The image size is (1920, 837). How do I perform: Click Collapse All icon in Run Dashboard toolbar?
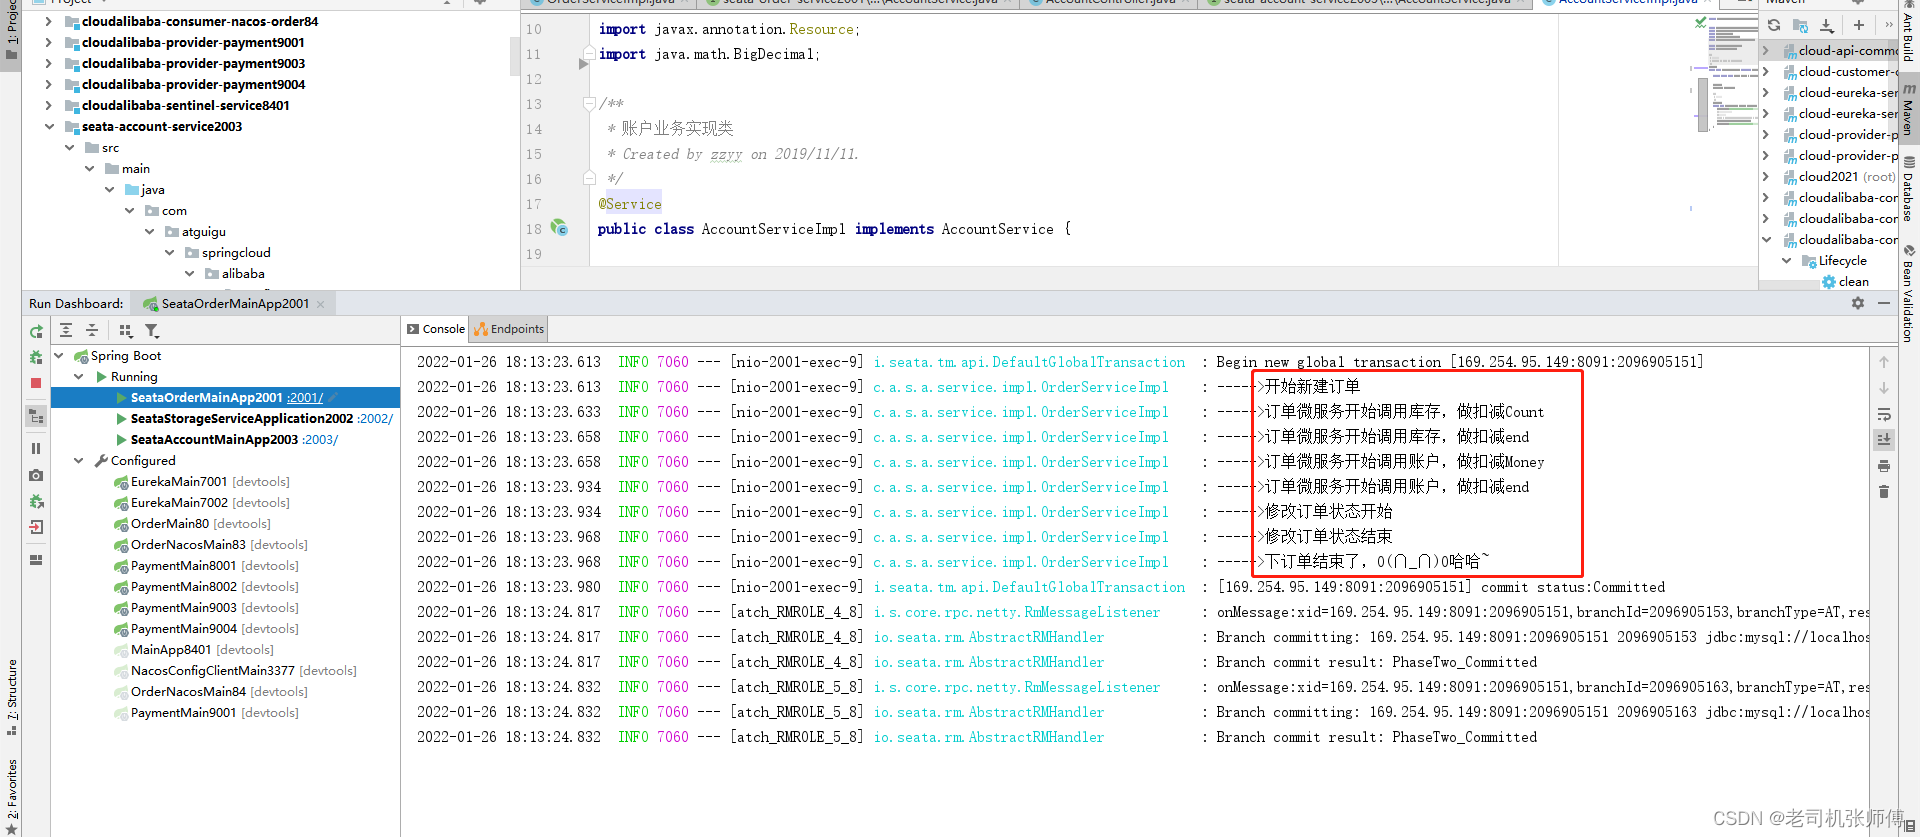coord(92,330)
